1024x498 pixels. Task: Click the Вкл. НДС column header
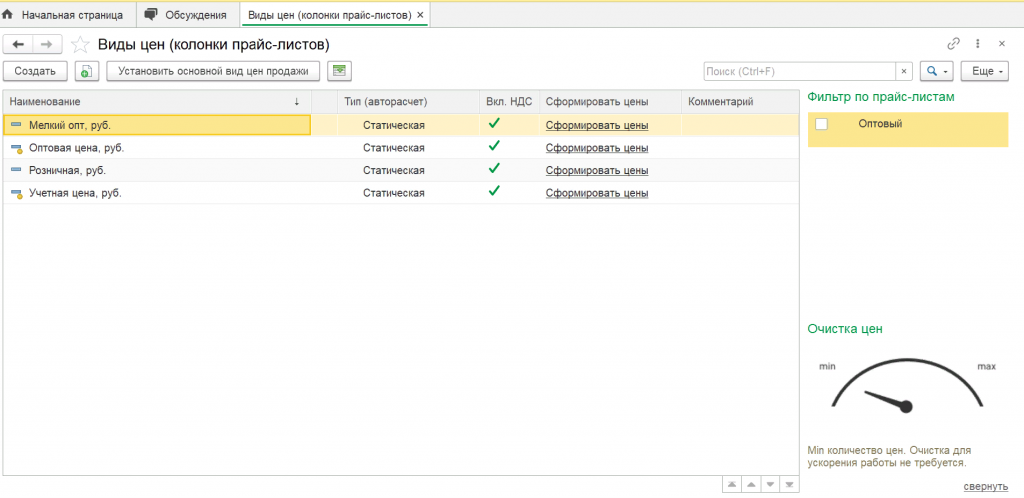(x=509, y=102)
